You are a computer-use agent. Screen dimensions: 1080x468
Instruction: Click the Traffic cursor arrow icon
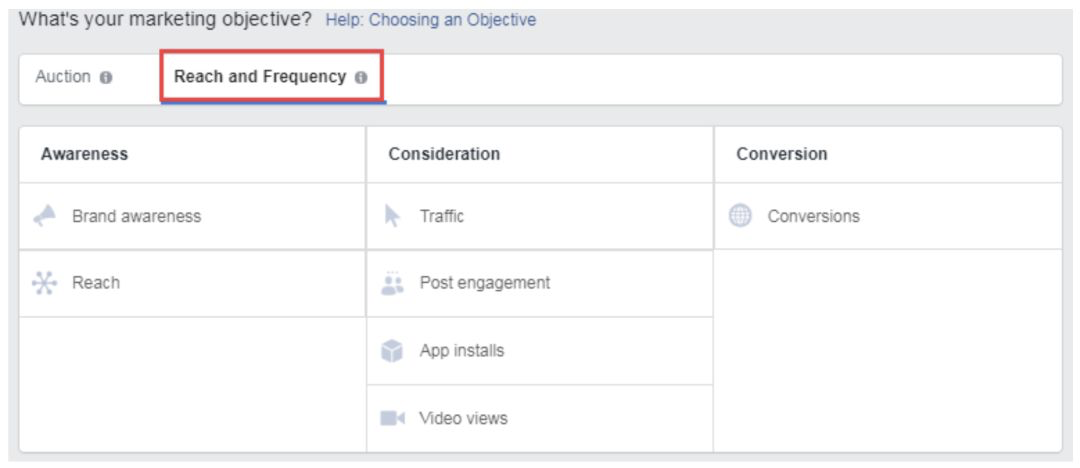click(392, 216)
